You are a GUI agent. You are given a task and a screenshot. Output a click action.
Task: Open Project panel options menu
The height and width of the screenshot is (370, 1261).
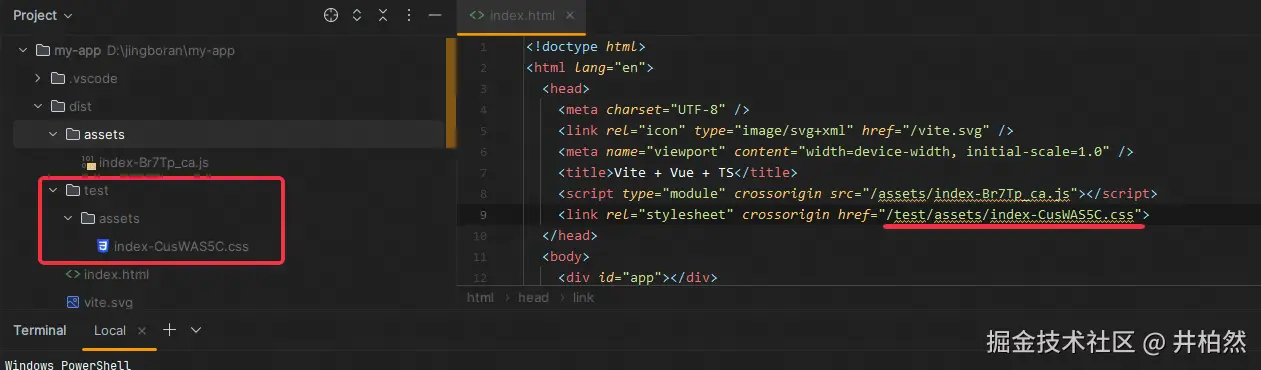(408, 16)
